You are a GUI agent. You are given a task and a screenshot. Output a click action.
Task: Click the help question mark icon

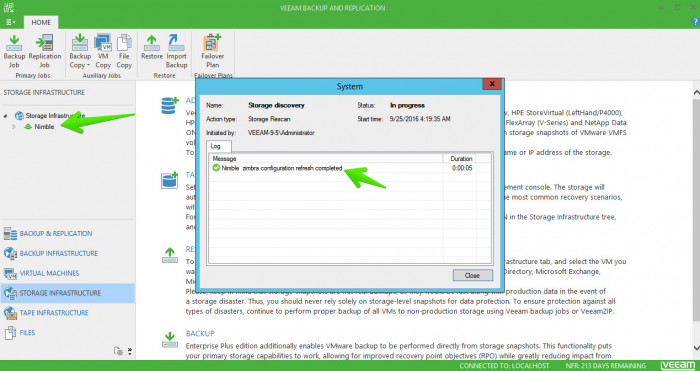695,21
